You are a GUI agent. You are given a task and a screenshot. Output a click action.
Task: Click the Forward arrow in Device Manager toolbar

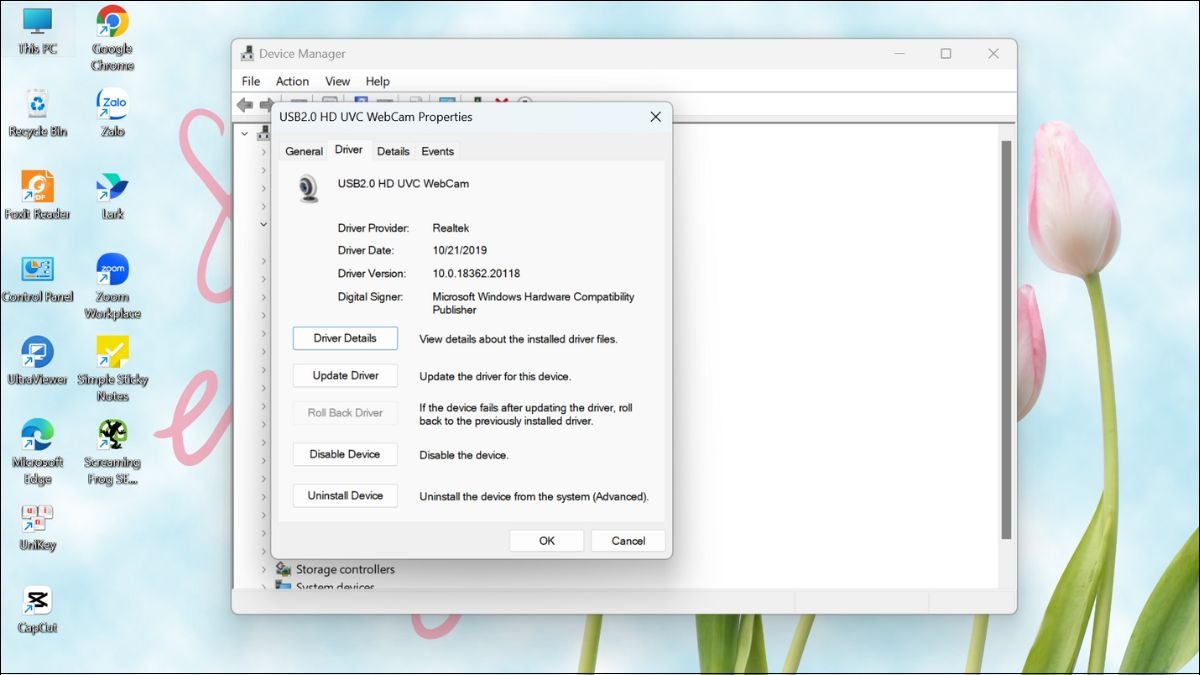click(x=266, y=104)
